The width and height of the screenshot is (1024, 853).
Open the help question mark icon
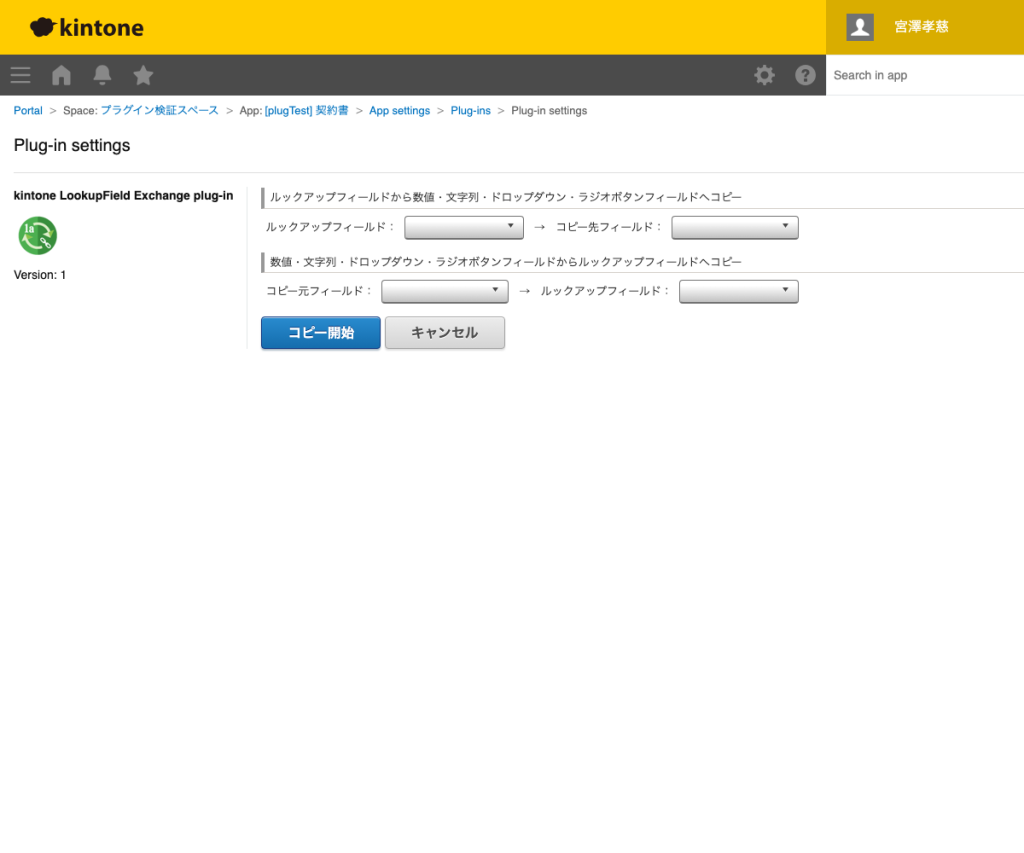pyautogui.click(x=805, y=75)
